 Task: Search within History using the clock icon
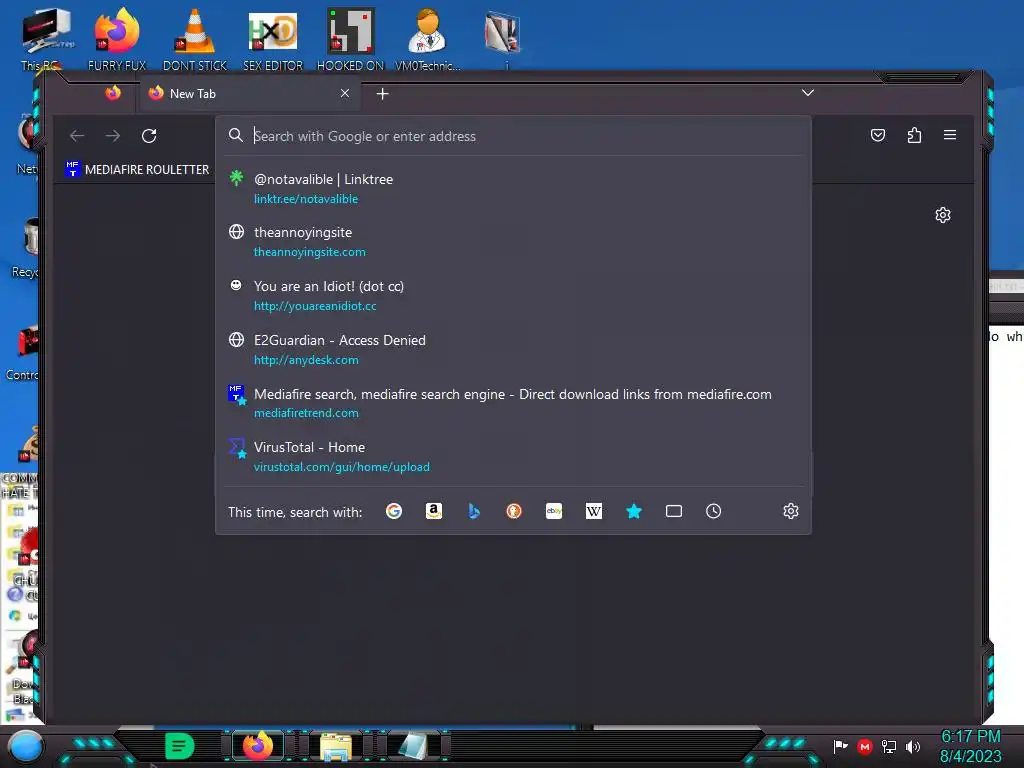click(713, 511)
